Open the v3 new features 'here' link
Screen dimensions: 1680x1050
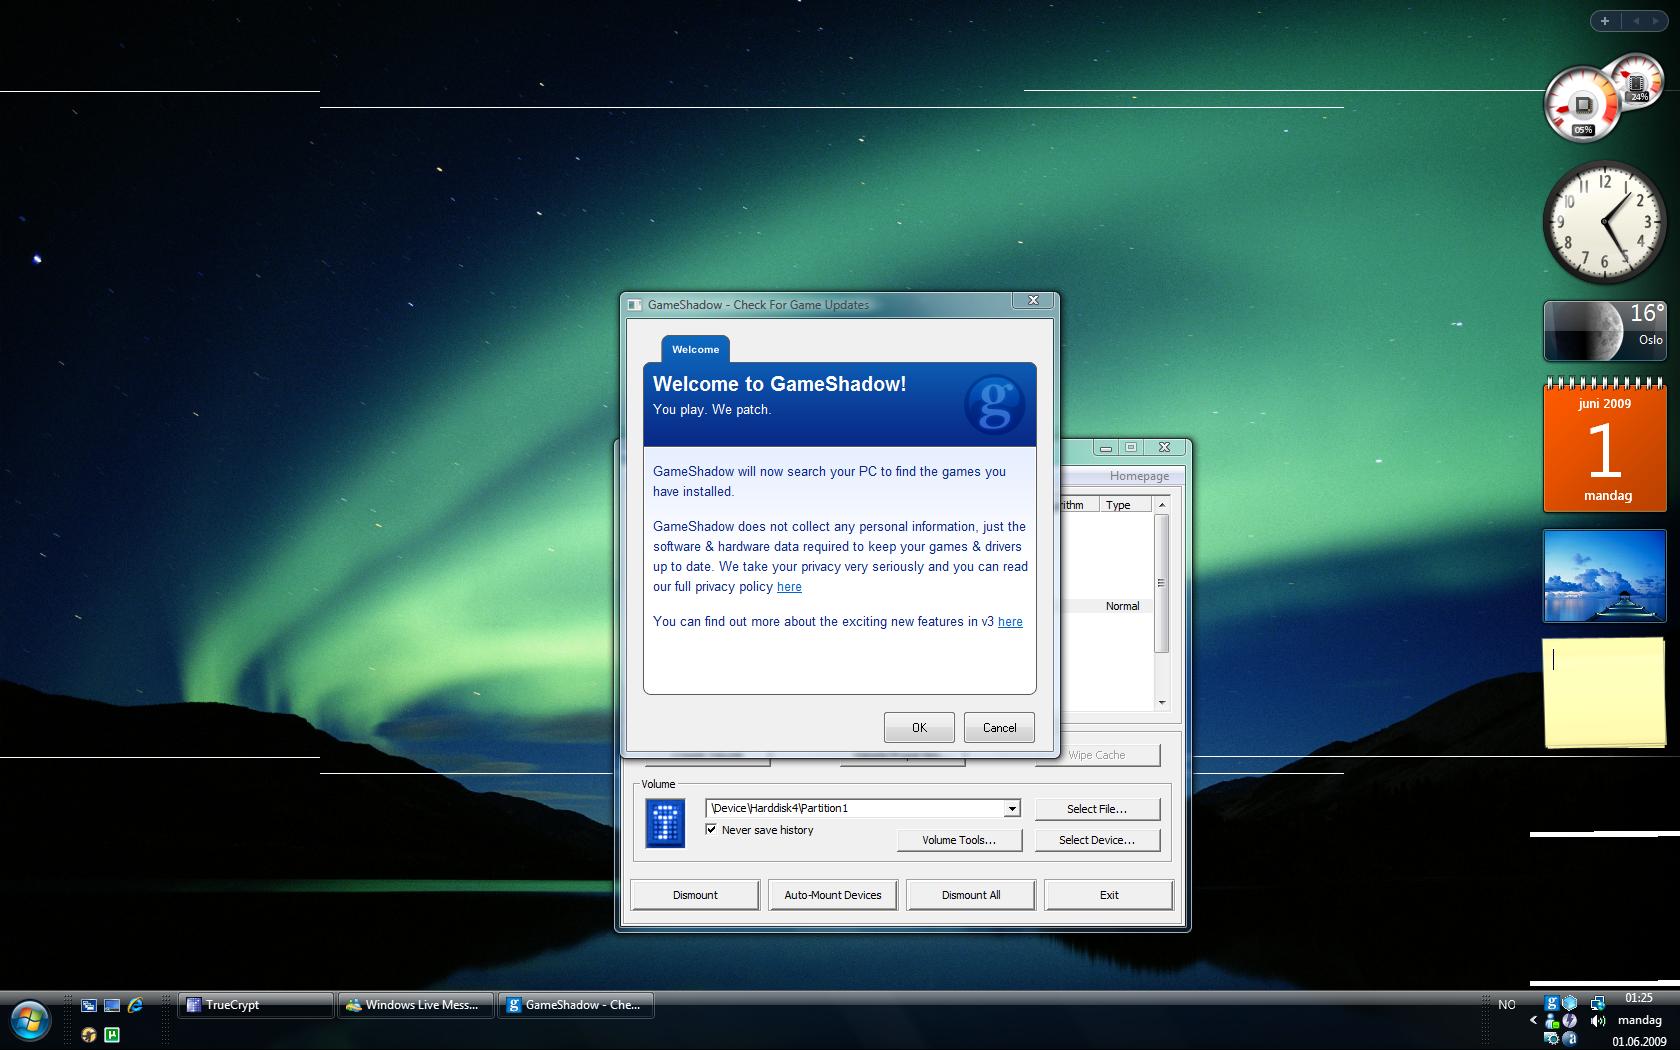click(1010, 622)
